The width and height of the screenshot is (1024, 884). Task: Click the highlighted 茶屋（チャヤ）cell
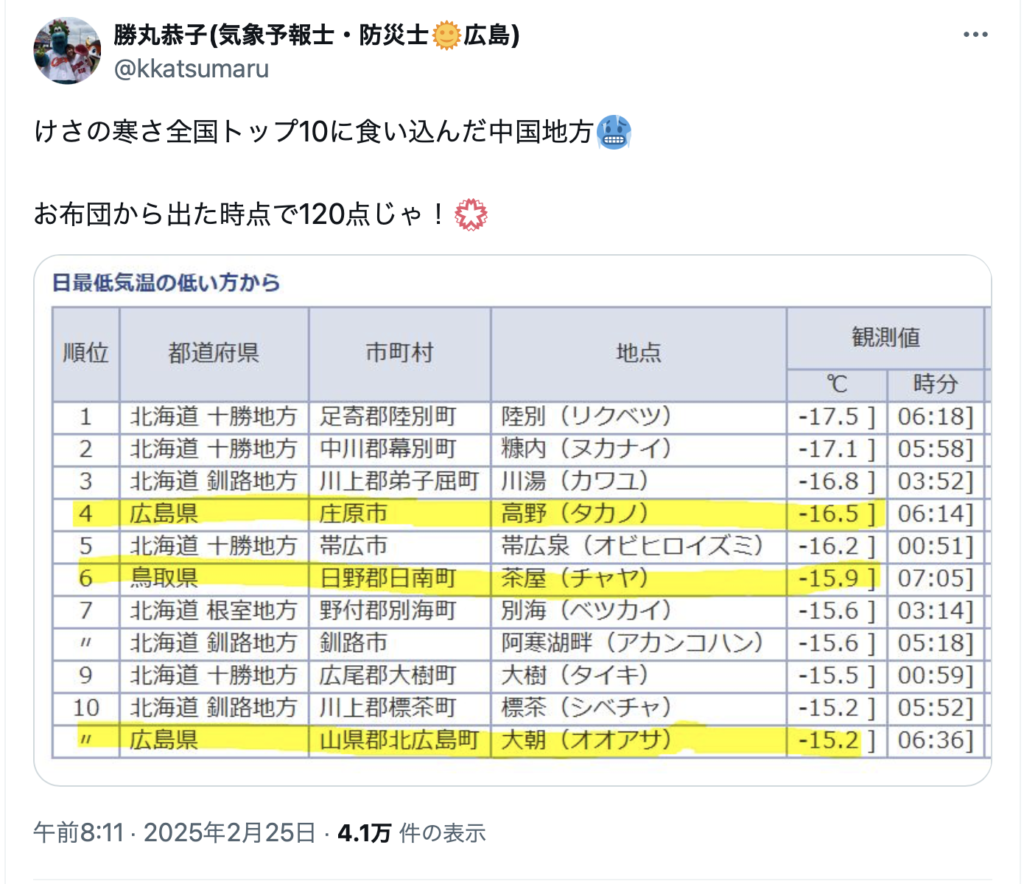[575, 578]
